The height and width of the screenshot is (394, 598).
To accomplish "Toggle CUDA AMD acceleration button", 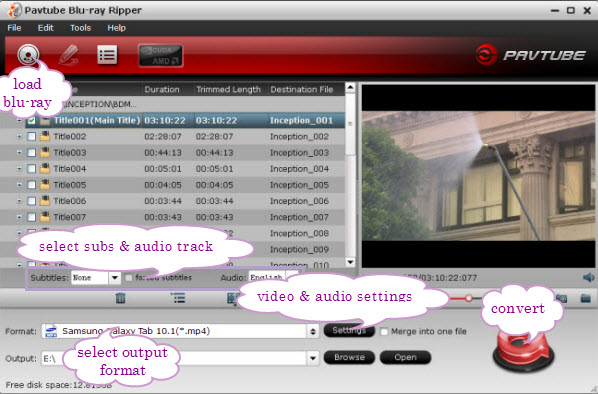I will (x=161, y=56).
